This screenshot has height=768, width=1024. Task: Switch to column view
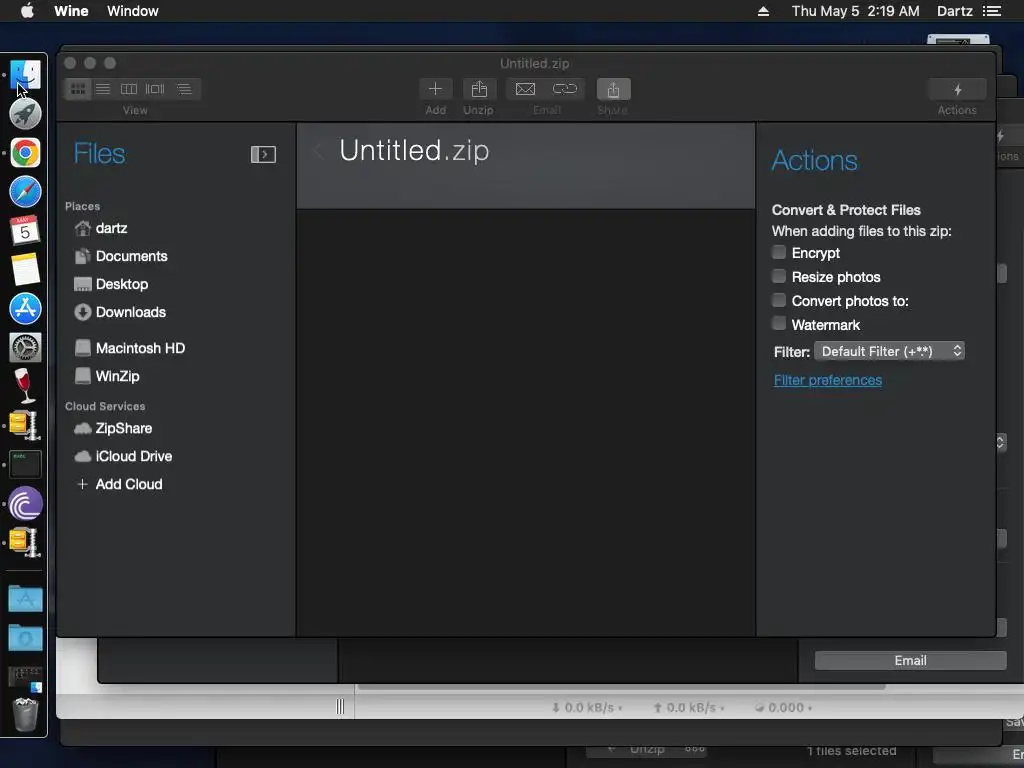129,89
